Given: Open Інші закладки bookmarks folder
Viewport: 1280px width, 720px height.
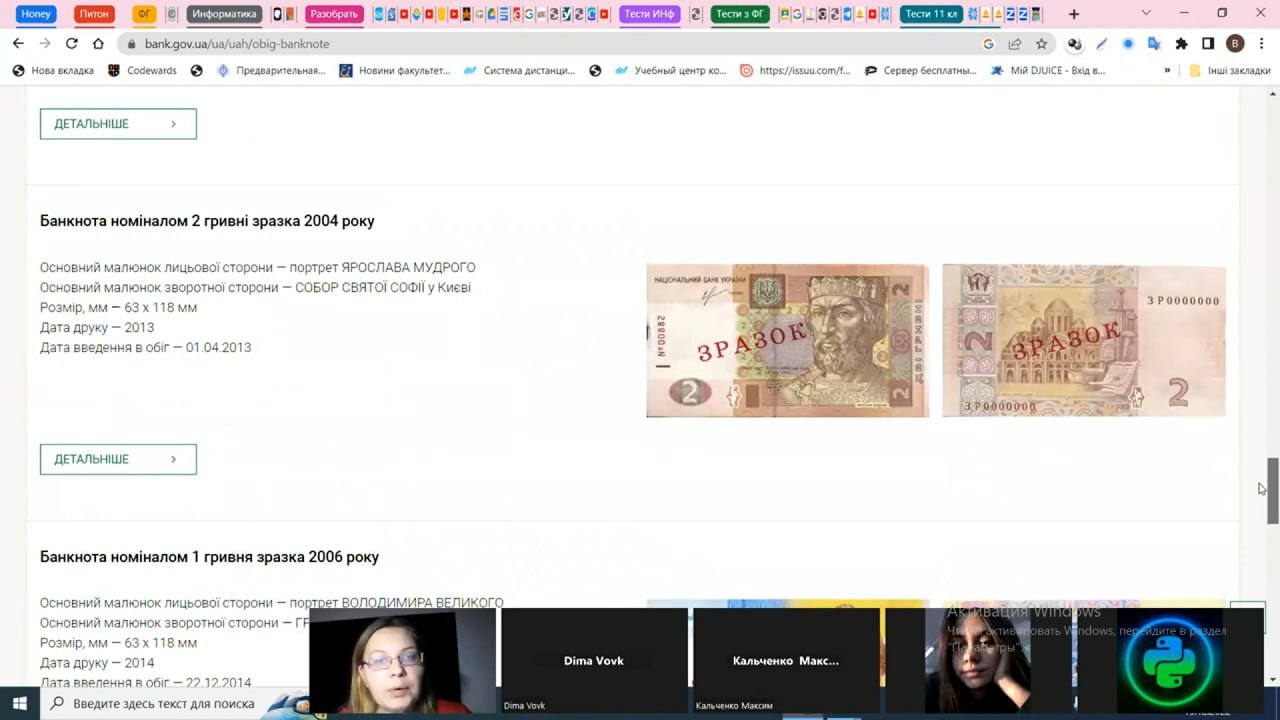Looking at the screenshot, I should [1229, 71].
